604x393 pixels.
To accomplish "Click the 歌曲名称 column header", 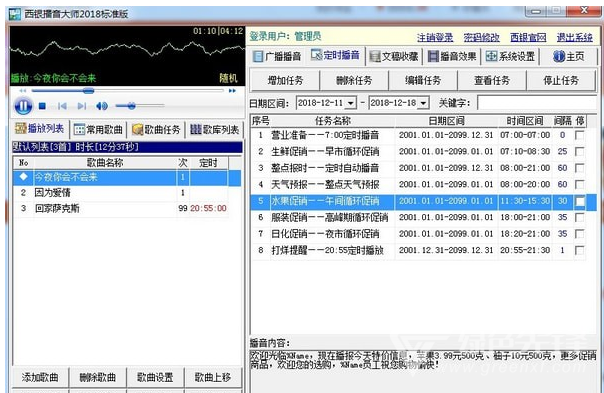I will coord(105,163).
